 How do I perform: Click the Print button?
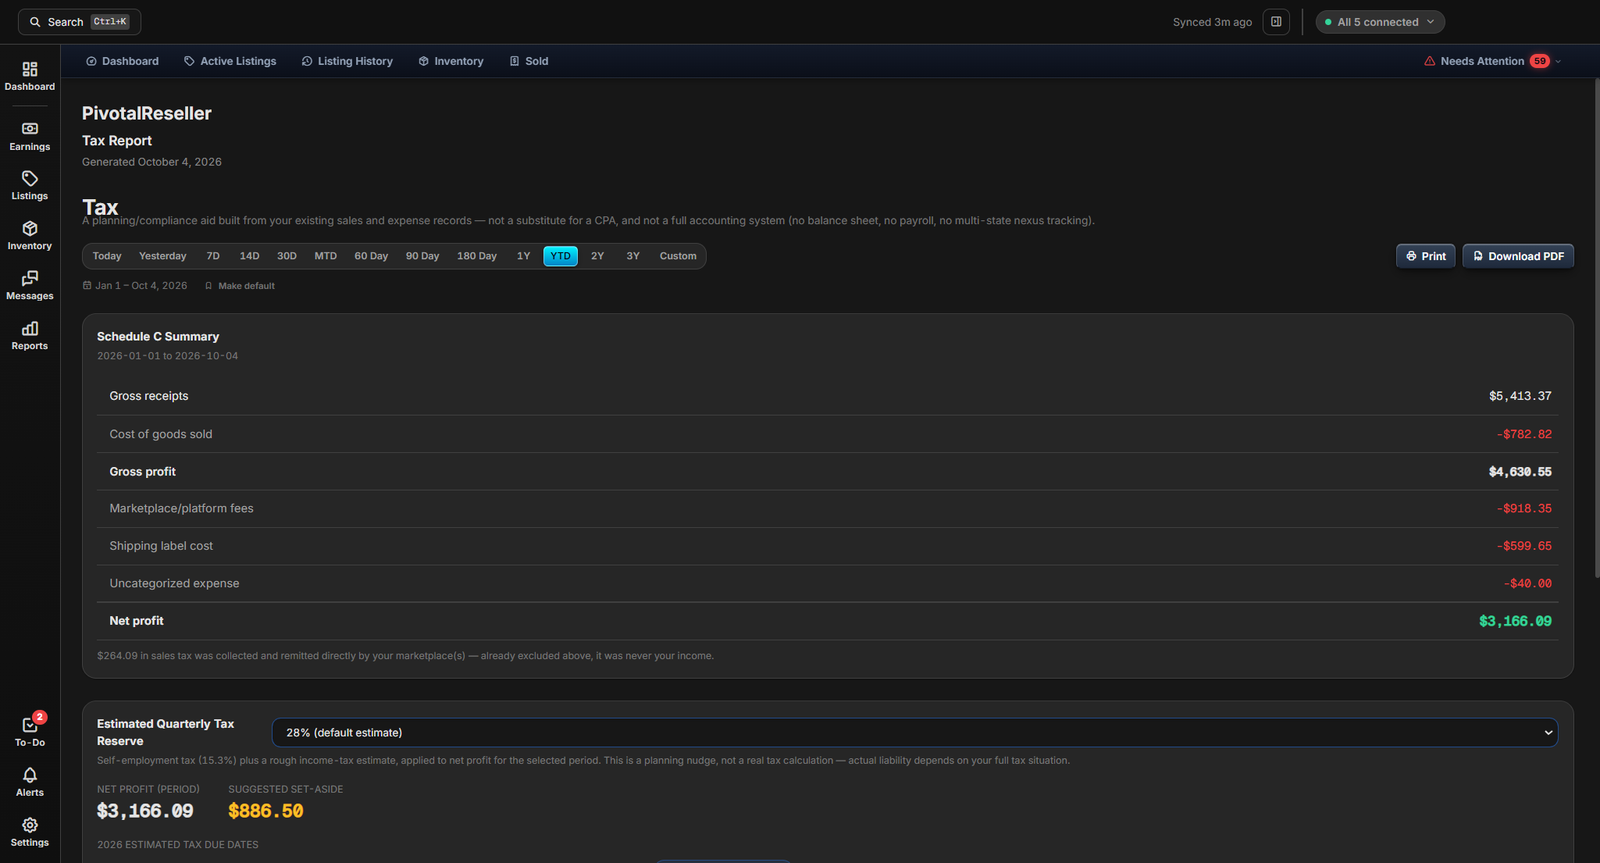1426,256
